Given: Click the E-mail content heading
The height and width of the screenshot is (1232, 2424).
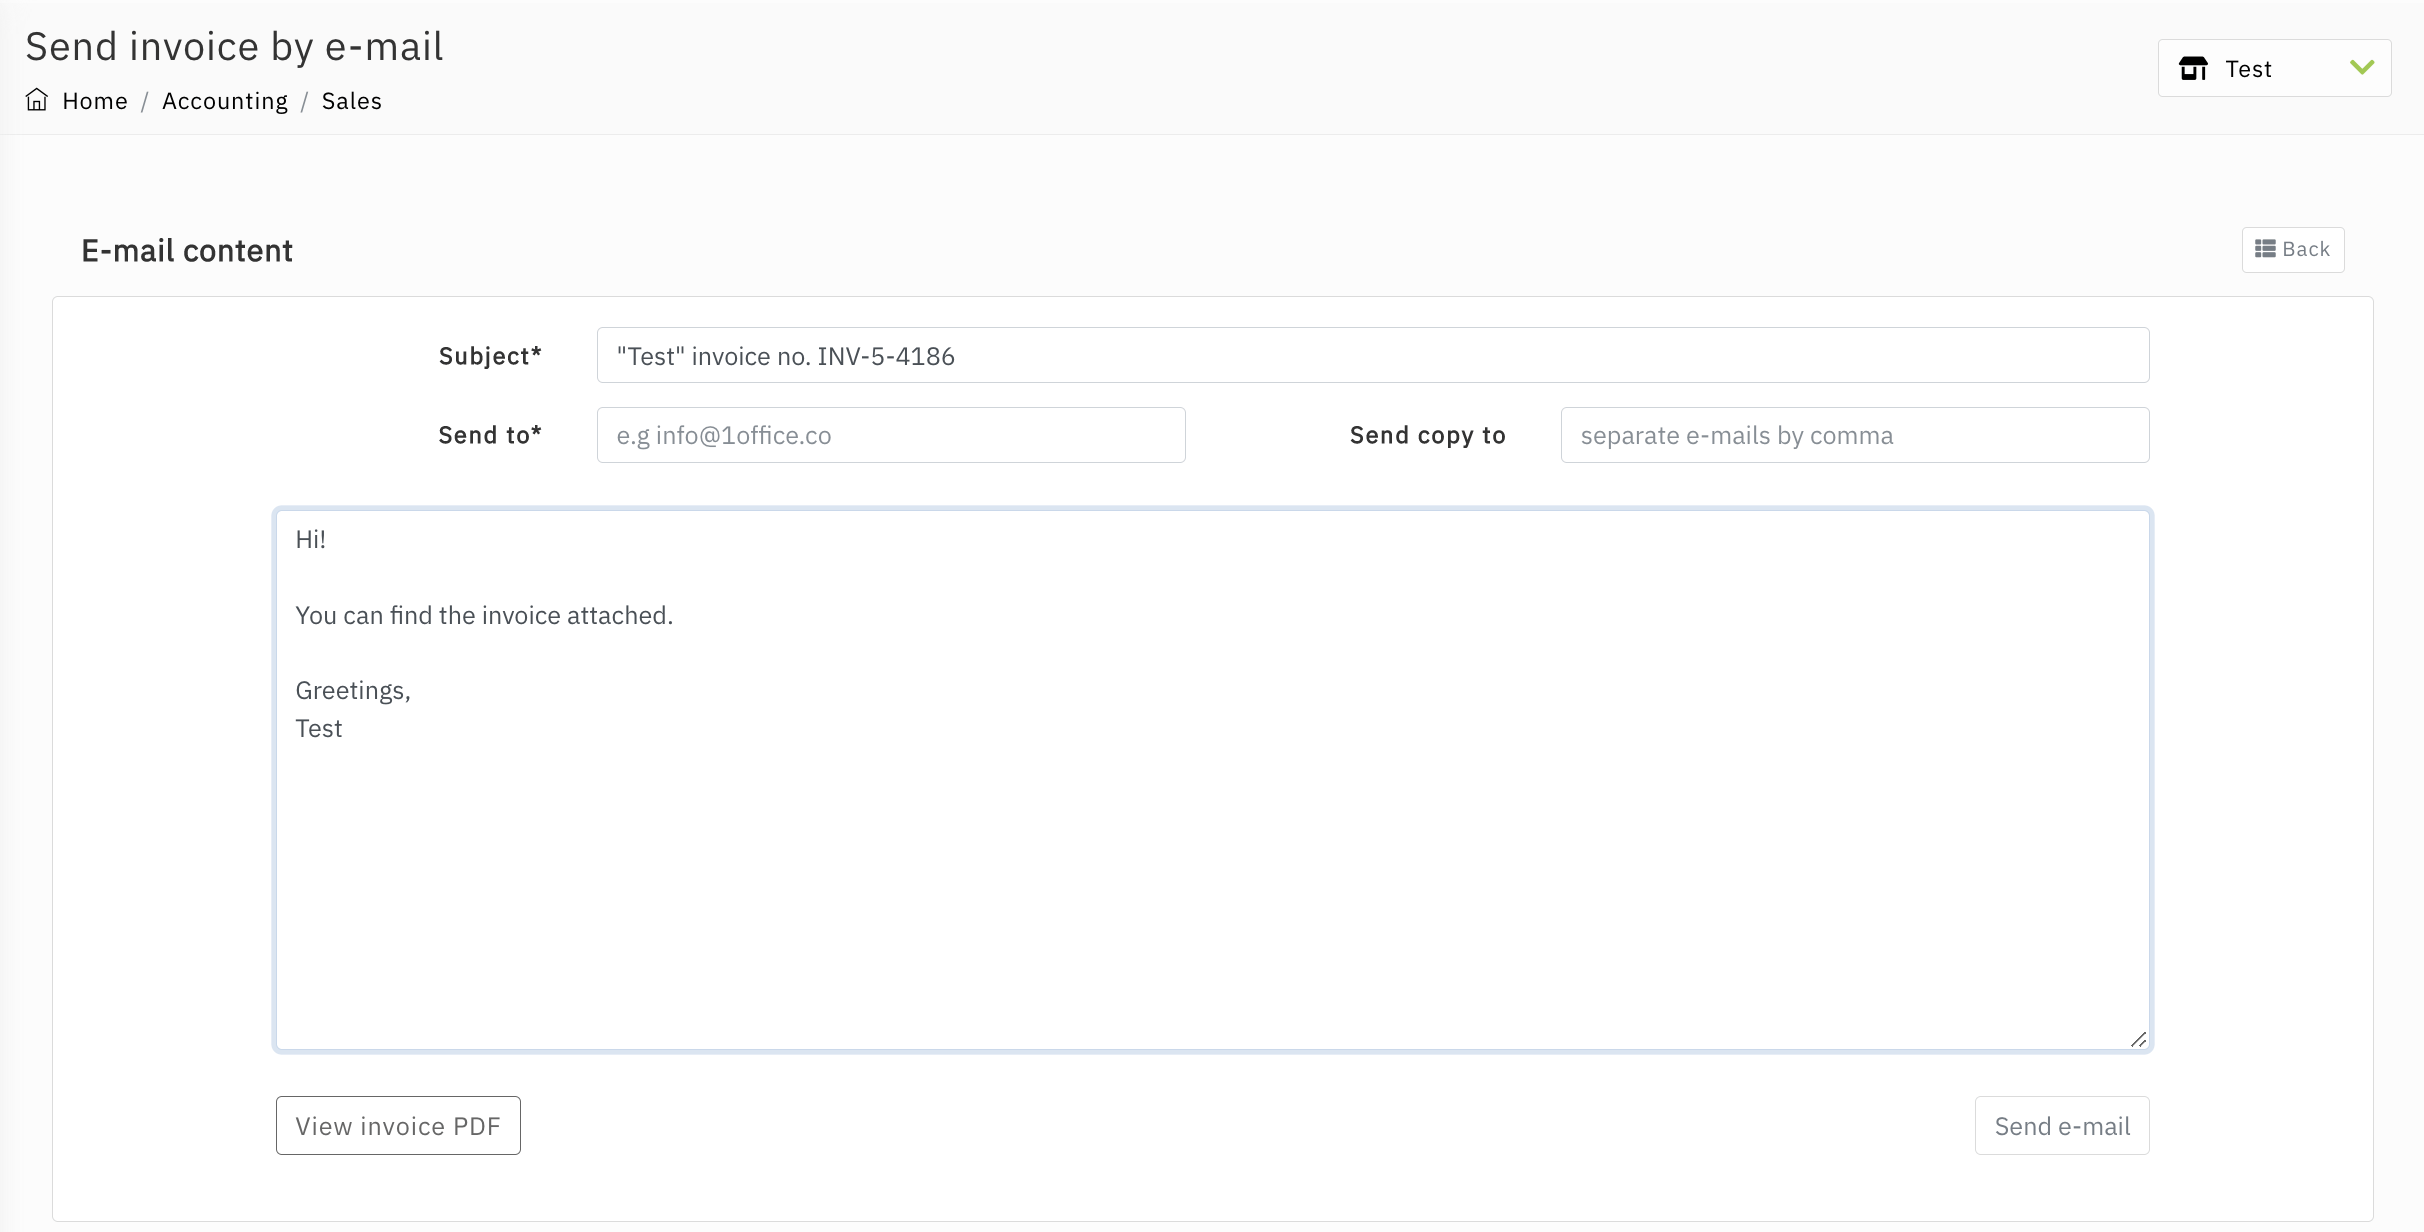Looking at the screenshot, I should [x=187, y=250].
